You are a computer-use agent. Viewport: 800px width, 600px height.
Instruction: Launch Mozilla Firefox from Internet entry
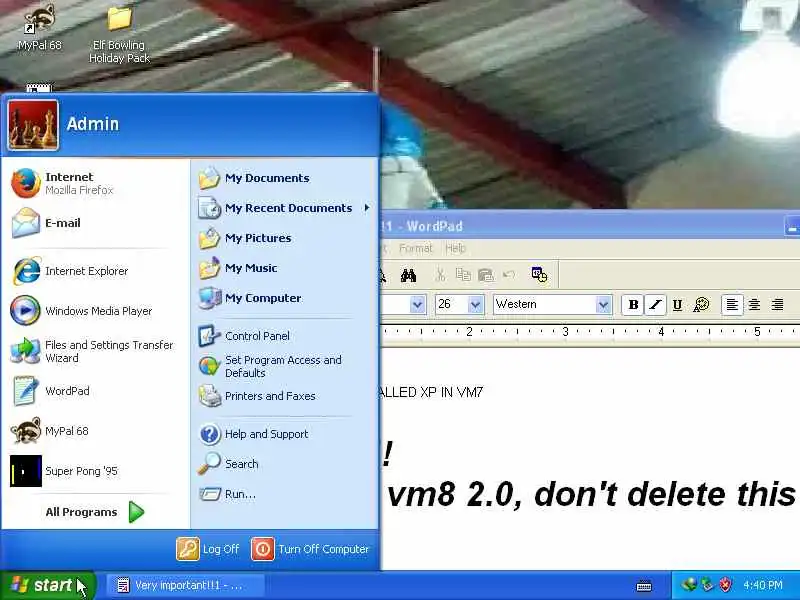95,183
